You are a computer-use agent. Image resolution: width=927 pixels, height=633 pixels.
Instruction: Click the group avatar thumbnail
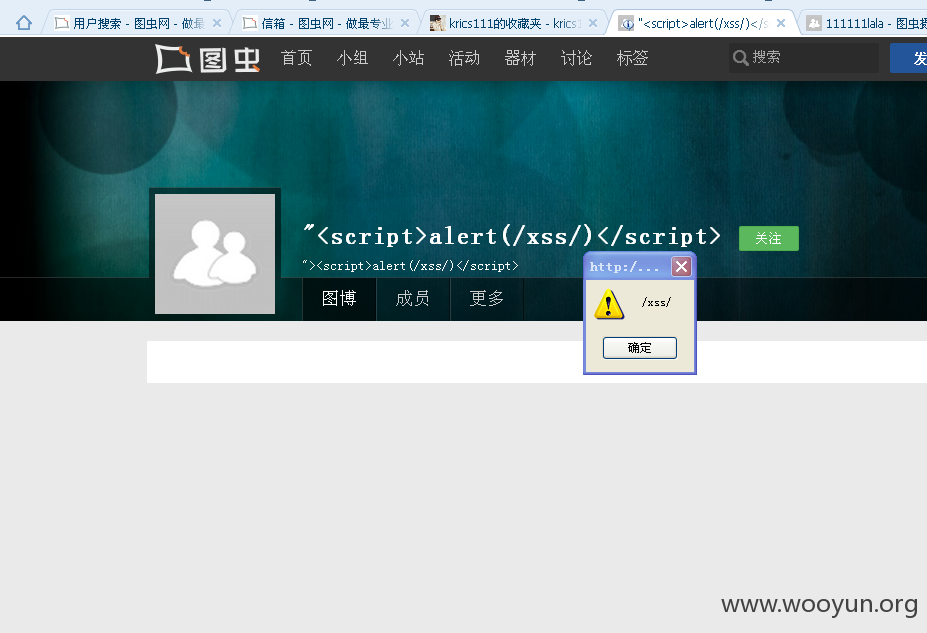click(x=215, y=254)
